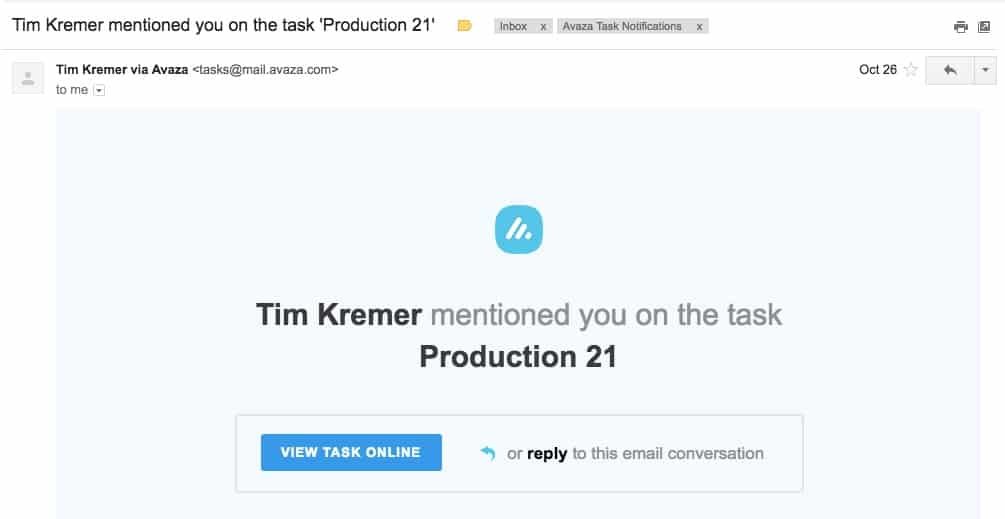Open the Avaza Task Notifications label
Viewport: 1005px width, 519px height.
pos(622,27)
